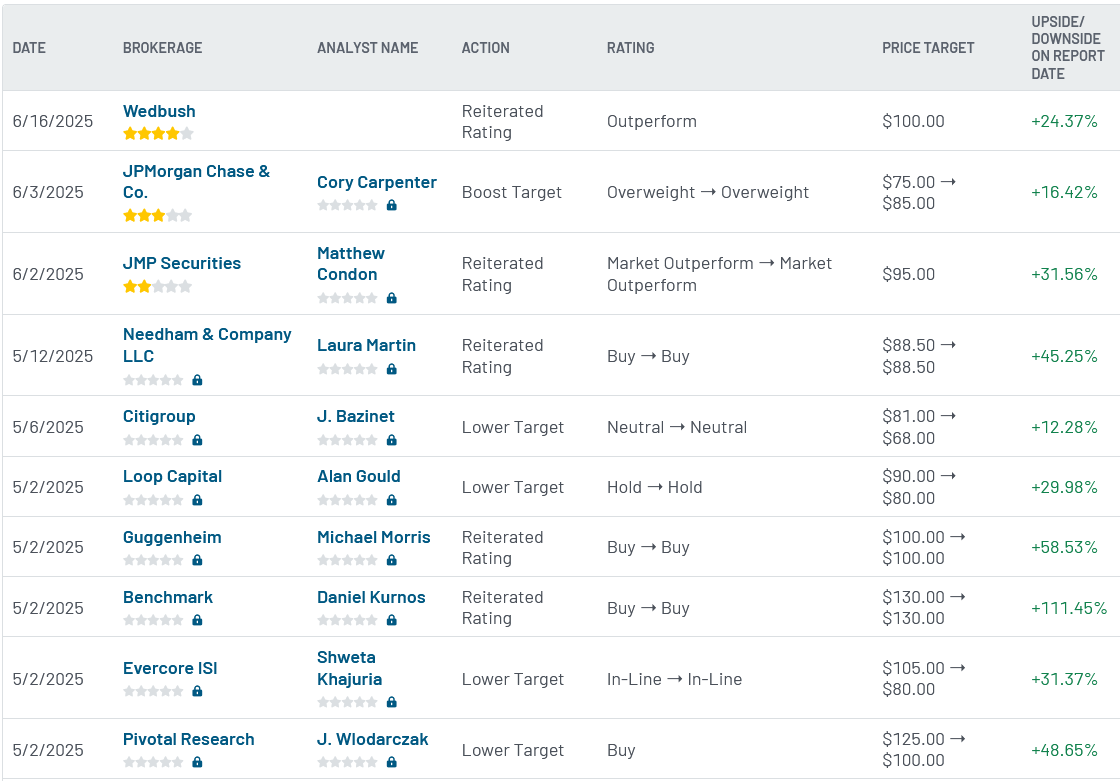Select the 5/12/2025 date cell
1120x781 pixels.
53,356
